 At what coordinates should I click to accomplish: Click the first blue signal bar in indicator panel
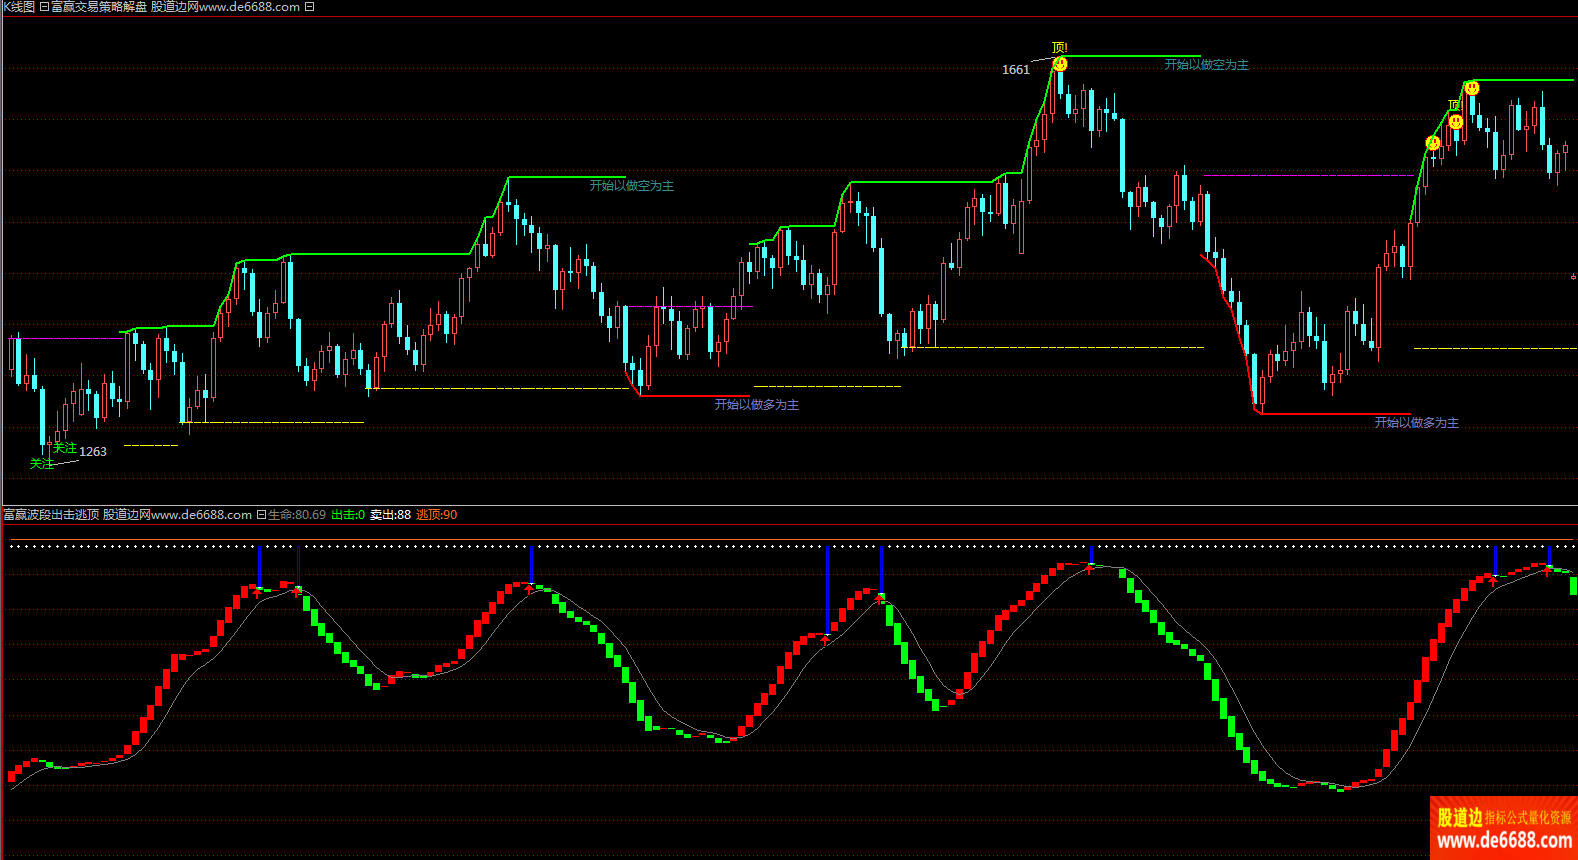259,566
